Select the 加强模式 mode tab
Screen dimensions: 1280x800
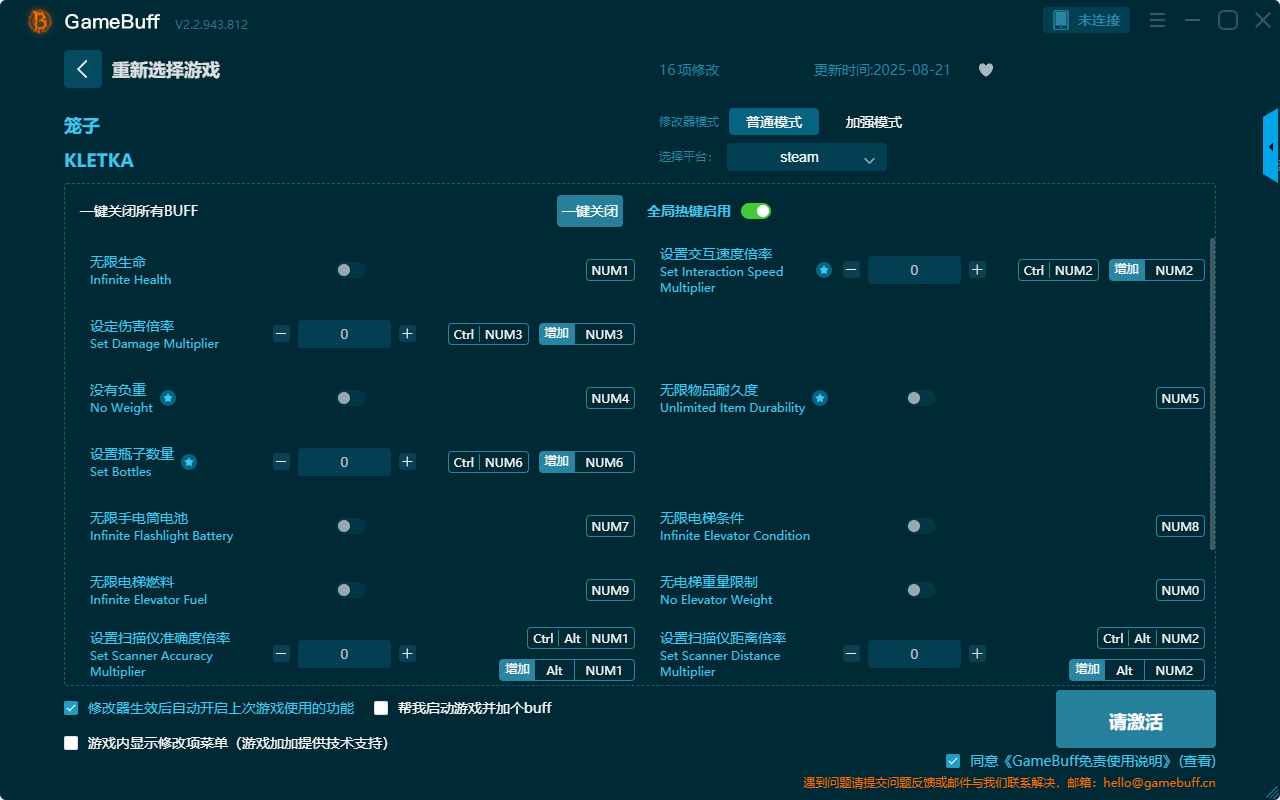pyautogui.click(x=874, y=122)
